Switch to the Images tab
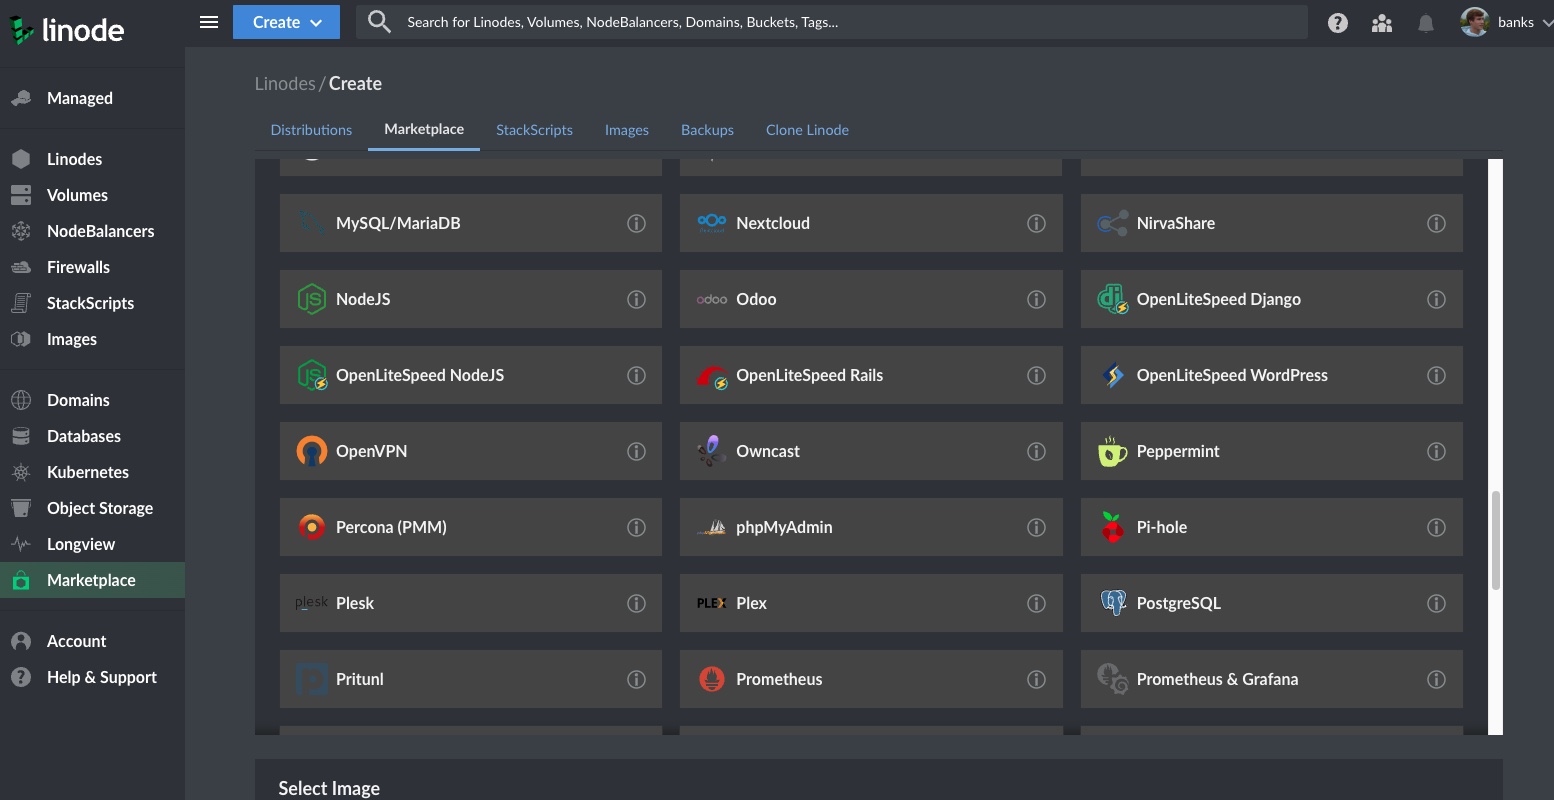 (627, 130)
